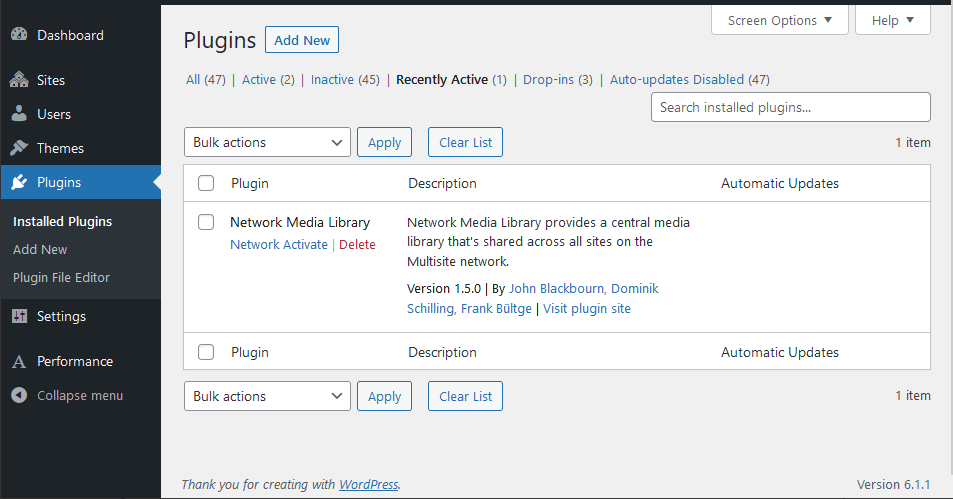Open Add New submenu item in sidebar
Image resolution: width=953 pixels, height=499 pixels.
(x=40, y=249)
